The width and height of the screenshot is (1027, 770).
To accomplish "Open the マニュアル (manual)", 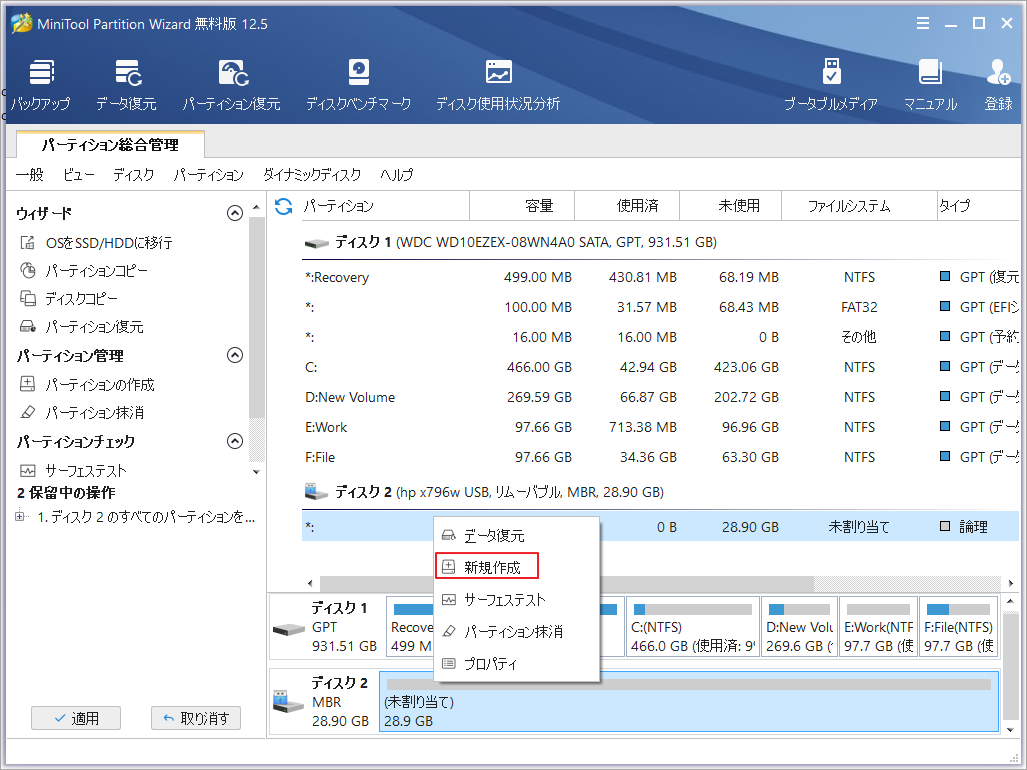I will (x=930, y=82).
